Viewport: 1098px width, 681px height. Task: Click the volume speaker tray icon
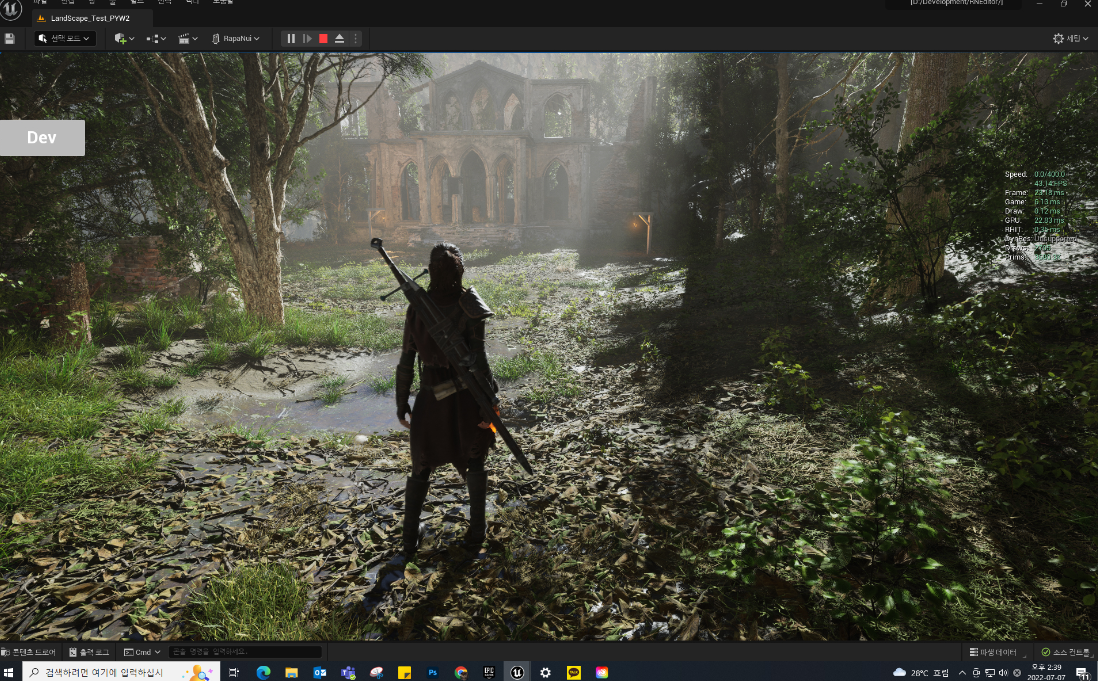pos(1003,673)
